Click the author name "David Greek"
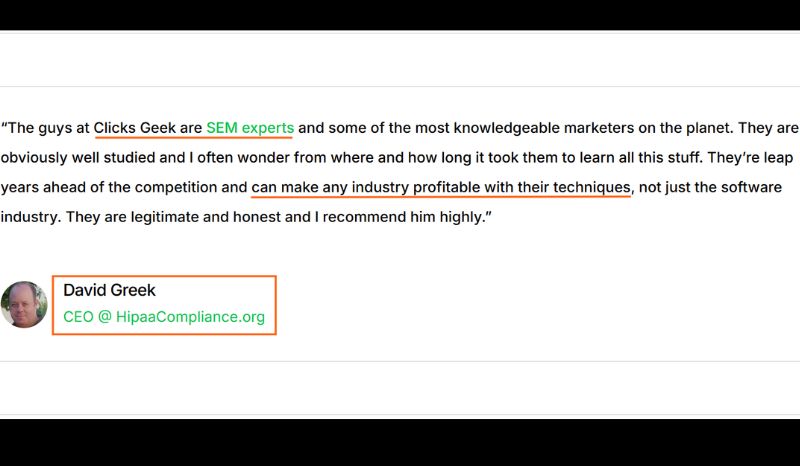The image size is (800, 466). [x=109, y=290]
